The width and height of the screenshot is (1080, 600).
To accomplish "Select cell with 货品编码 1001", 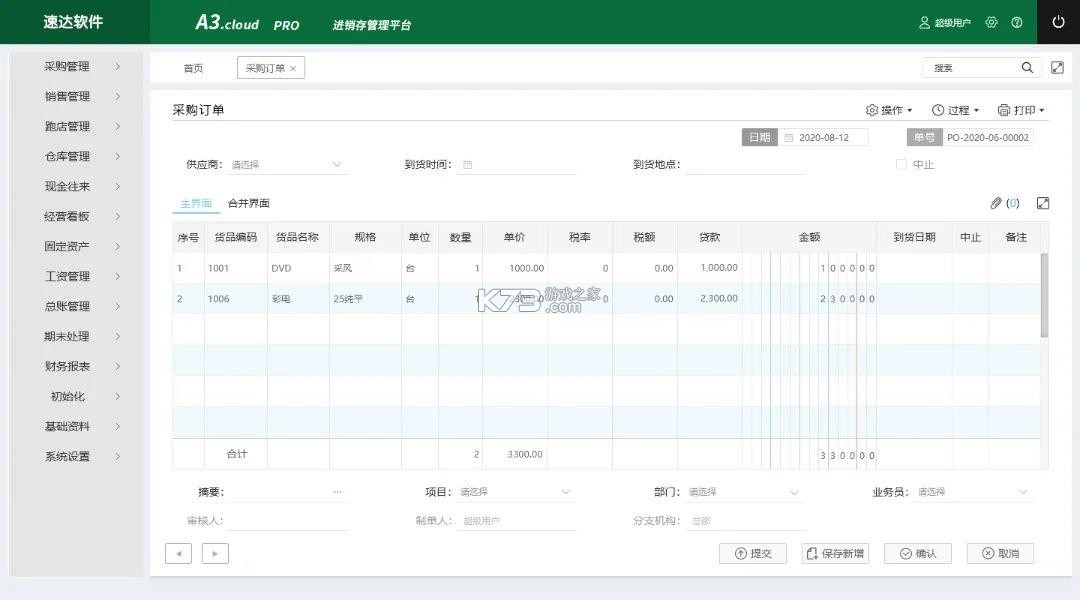I will pyautogui.click(x=236, y=268).
